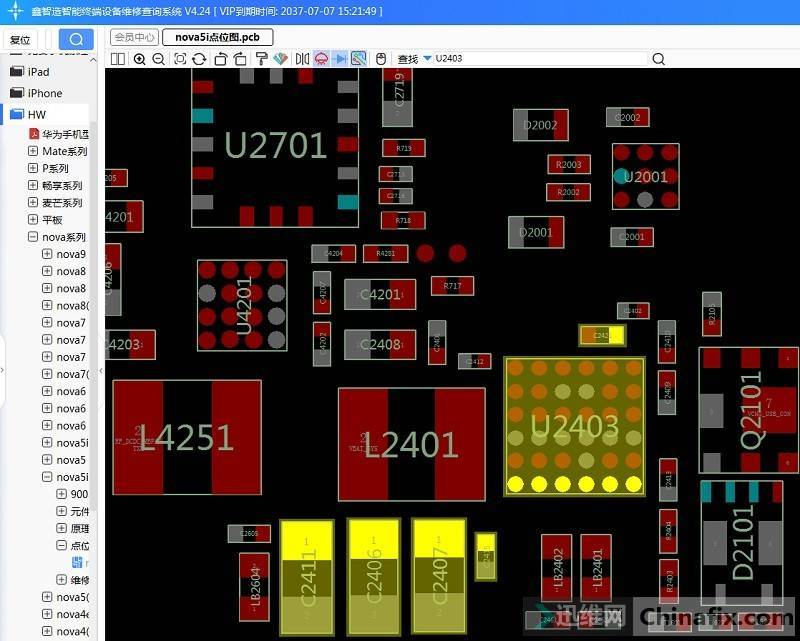Click the split view layout icon

(x=118, y=59)
